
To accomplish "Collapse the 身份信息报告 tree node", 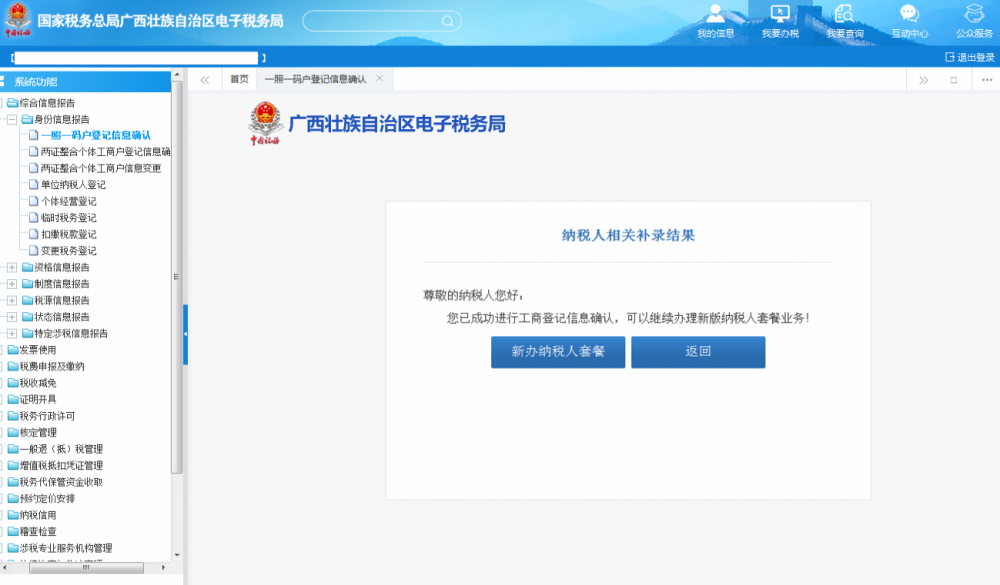I will [12, 119].
